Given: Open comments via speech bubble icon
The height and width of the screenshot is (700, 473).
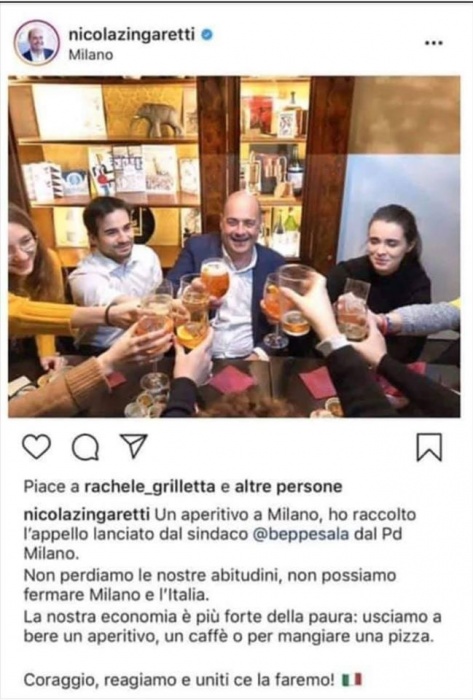Looking at the screenshot, I should point(85,447).
